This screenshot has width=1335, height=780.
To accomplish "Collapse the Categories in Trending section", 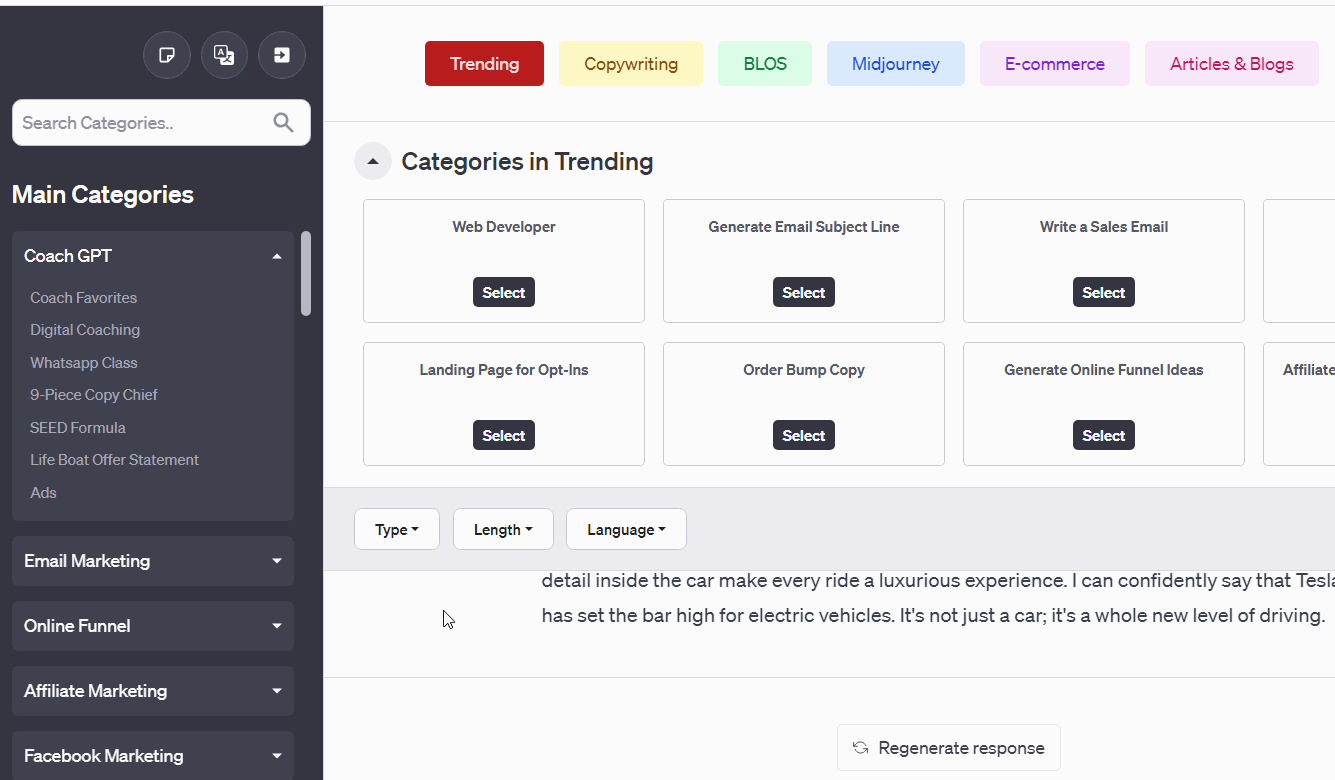I will [373, 162].
